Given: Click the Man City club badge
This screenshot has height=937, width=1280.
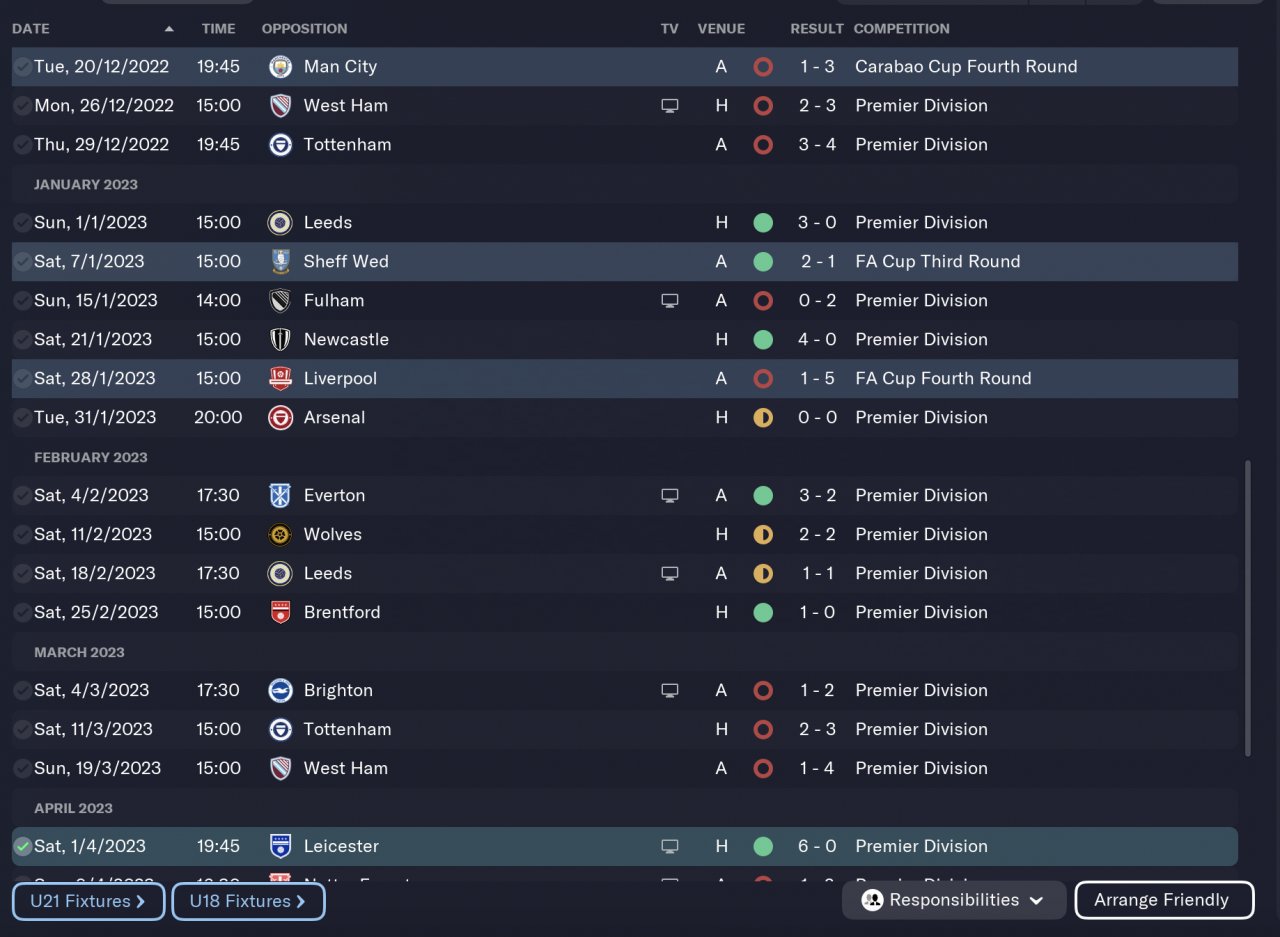Looking at the screenshot, I should [281, 67].
